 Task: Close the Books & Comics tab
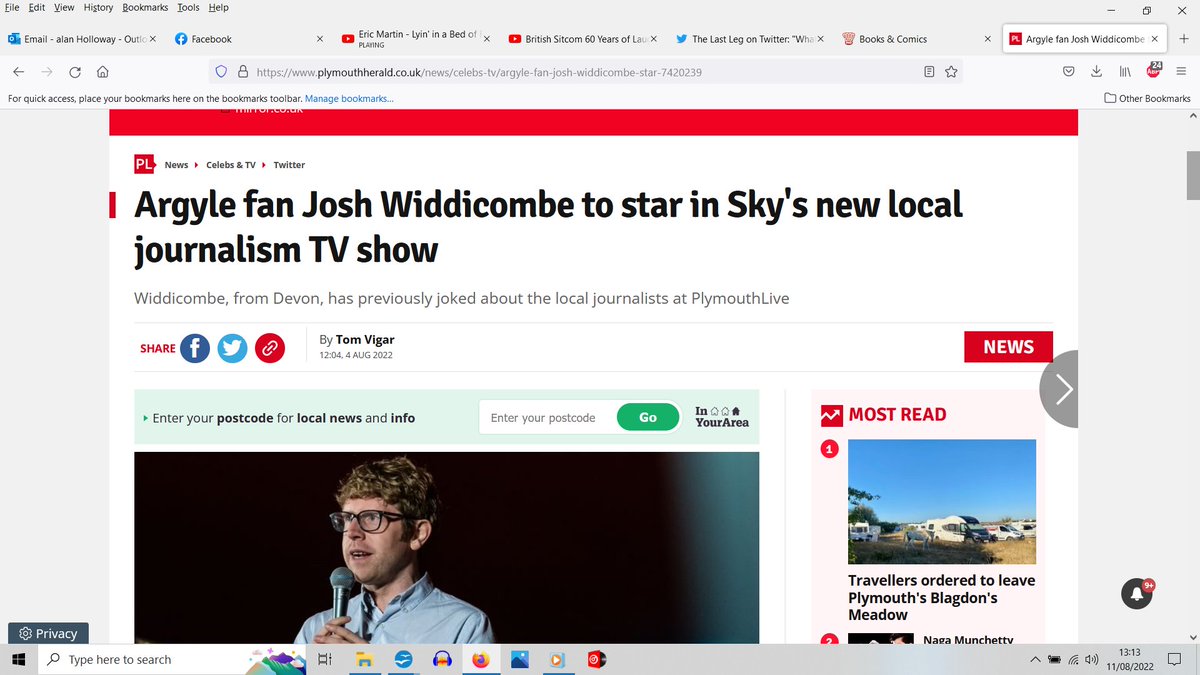pyautogui.click(x=988, y=39)
